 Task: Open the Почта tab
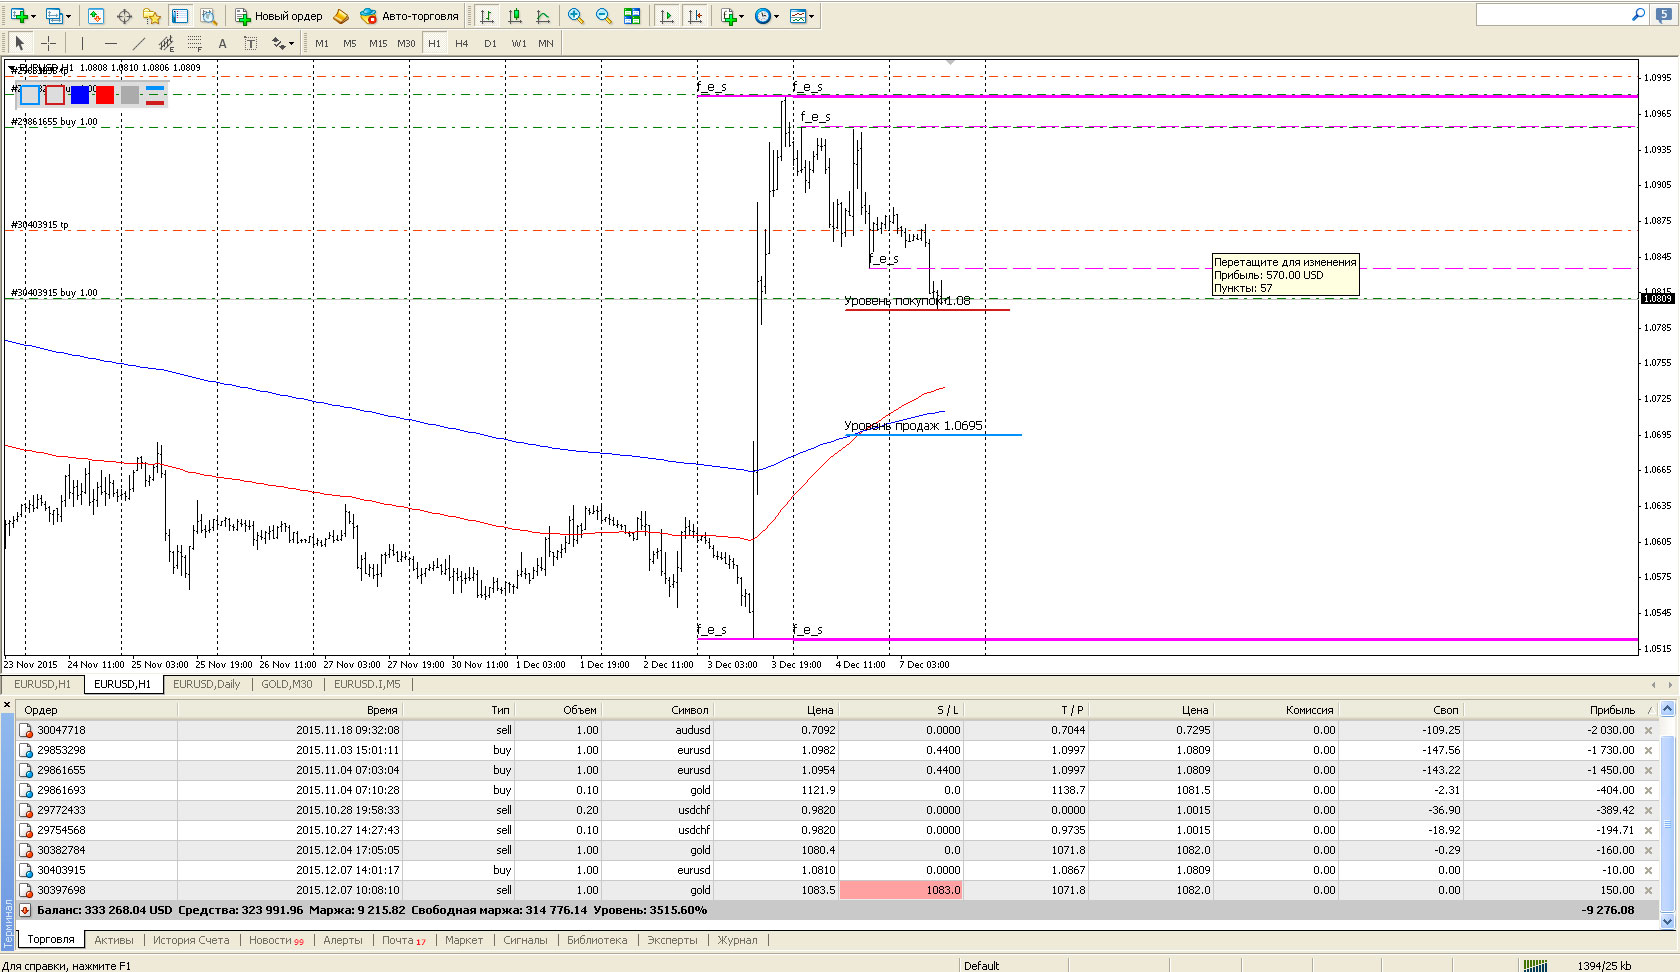pos(404,940)
